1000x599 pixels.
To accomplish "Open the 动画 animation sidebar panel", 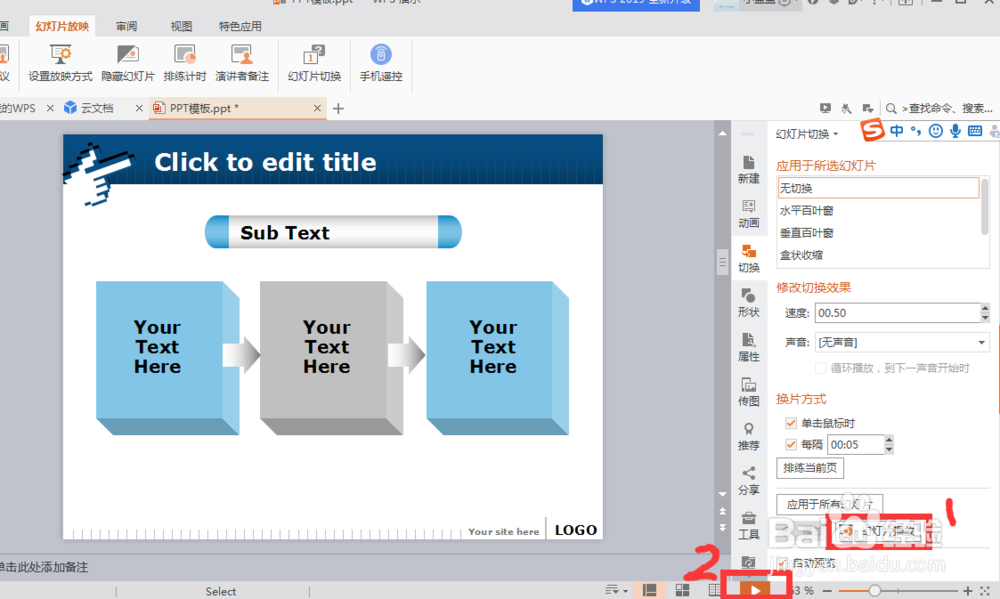I will 749,214.
